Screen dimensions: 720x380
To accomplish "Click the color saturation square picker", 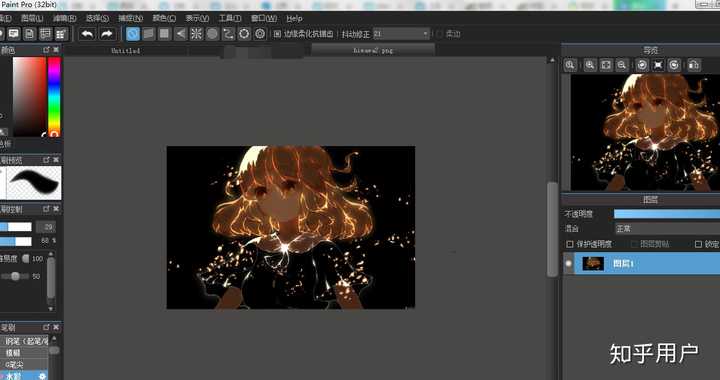I will 29,96.
